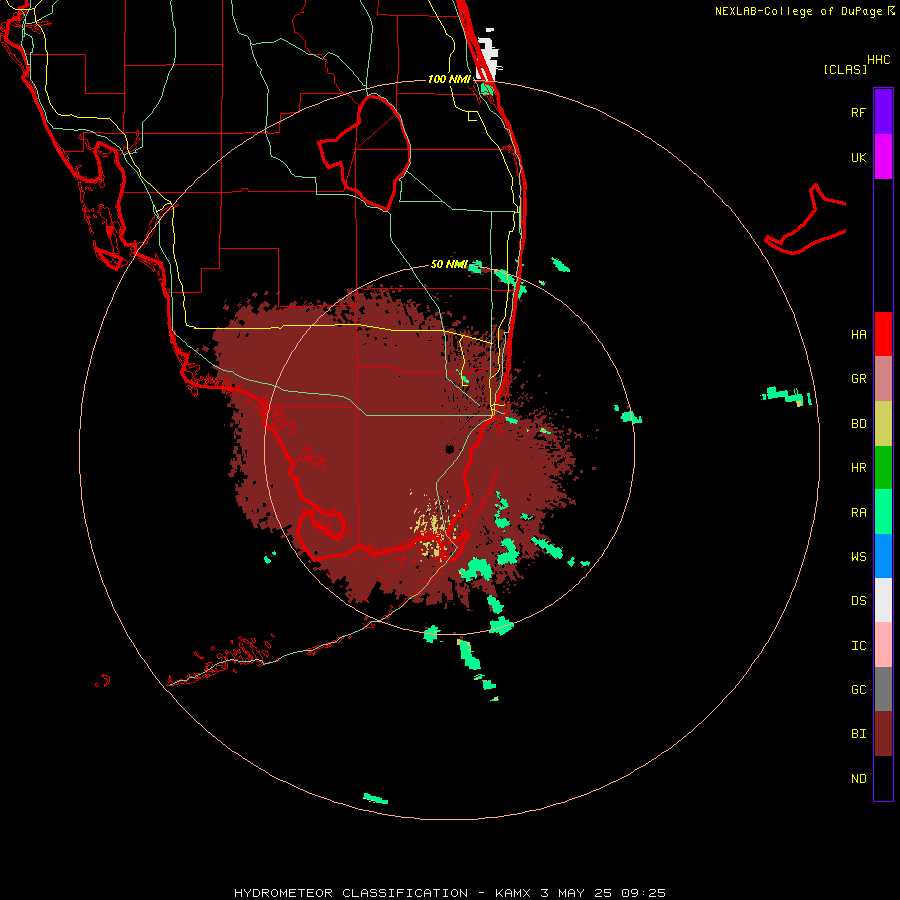This screenshot has width=900, height=900.
Task: Click the 09:25 timestamp
Action: pos(643,893)
